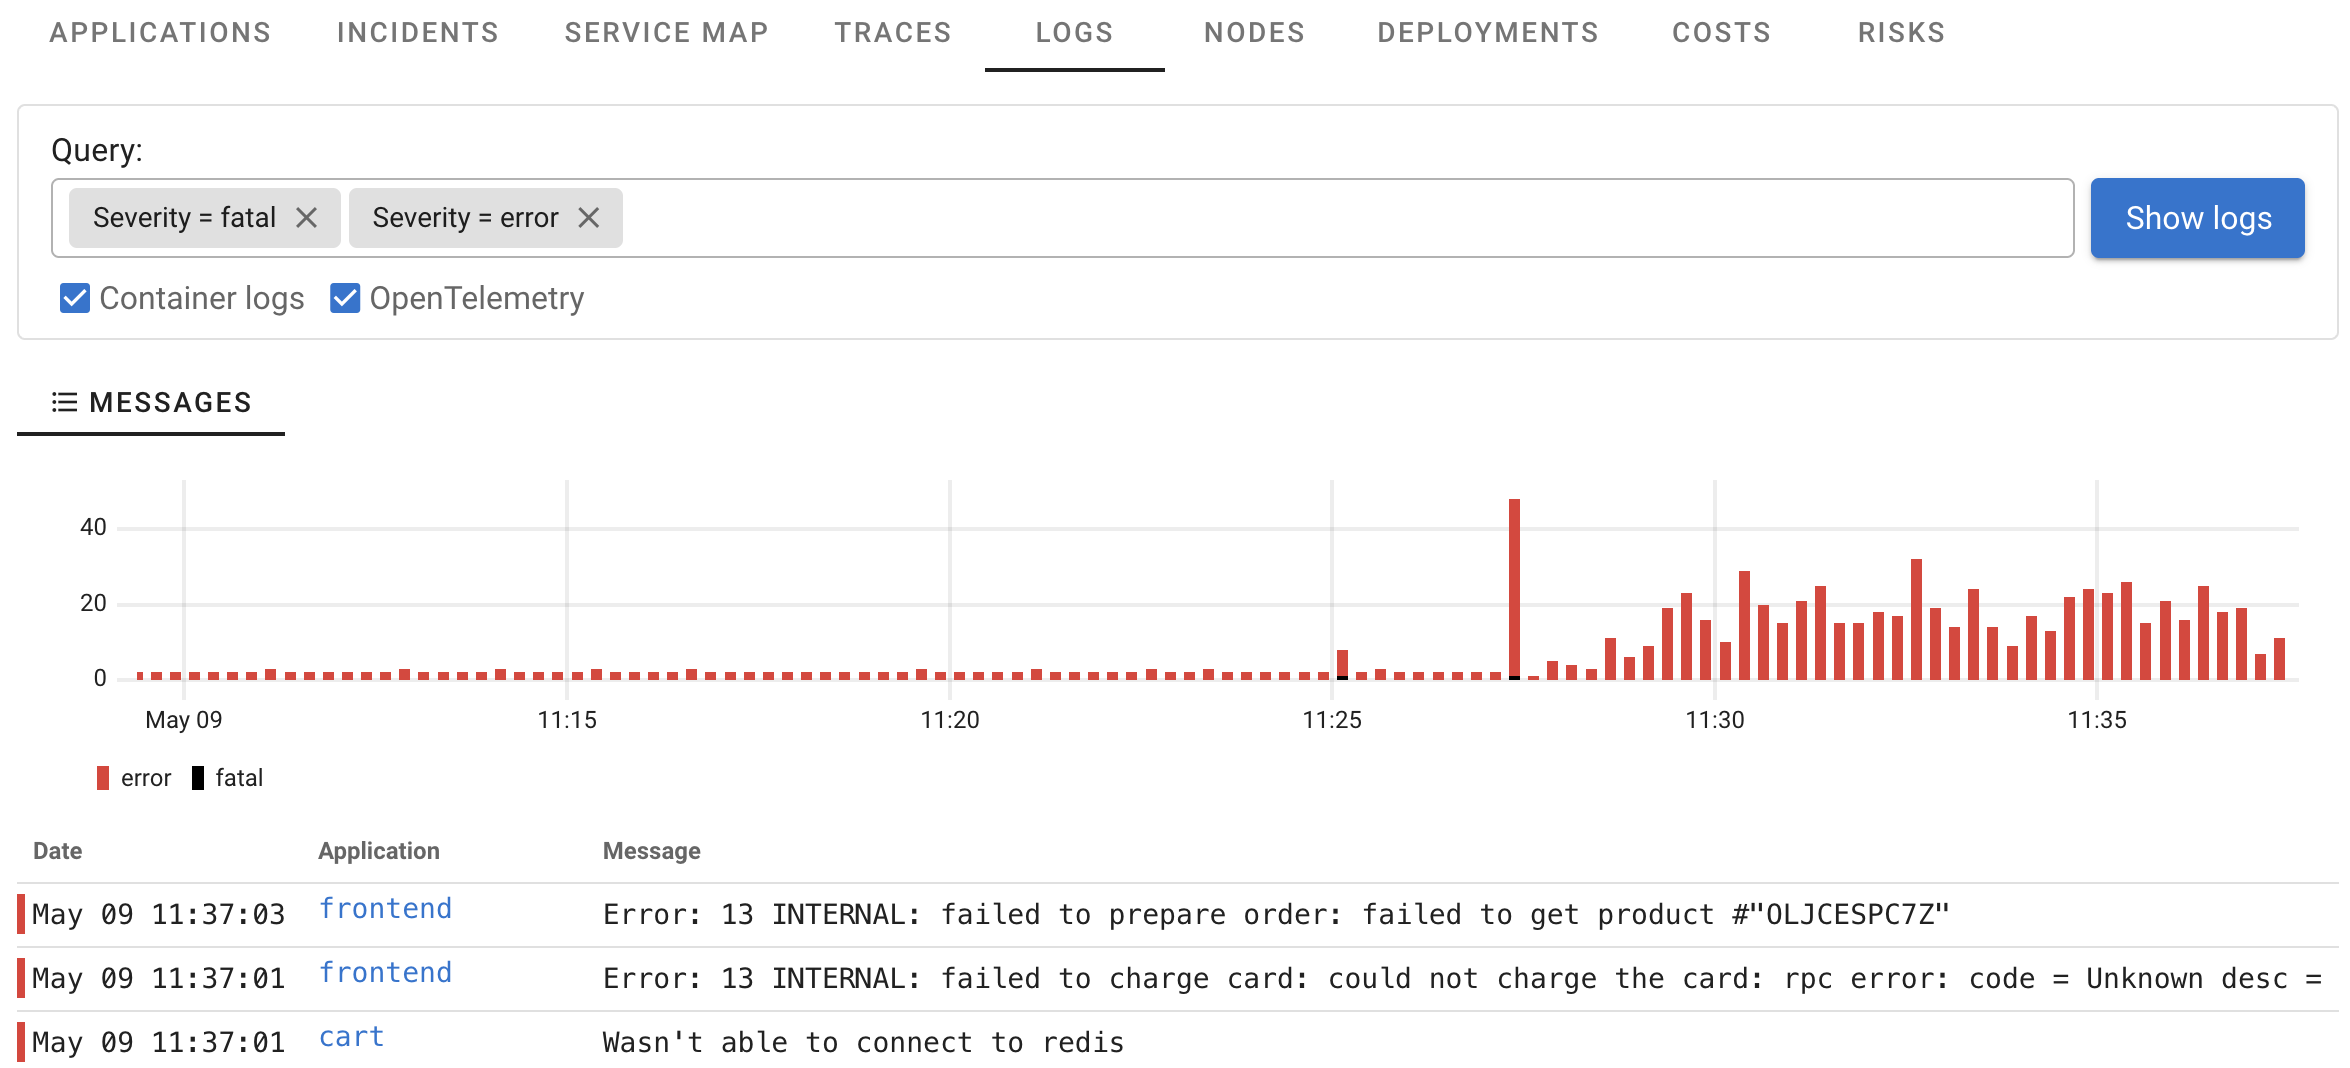Select the Messages sub-tab
The image size is (2350, 1068).
pyautogui.click(x=151, y=402)
